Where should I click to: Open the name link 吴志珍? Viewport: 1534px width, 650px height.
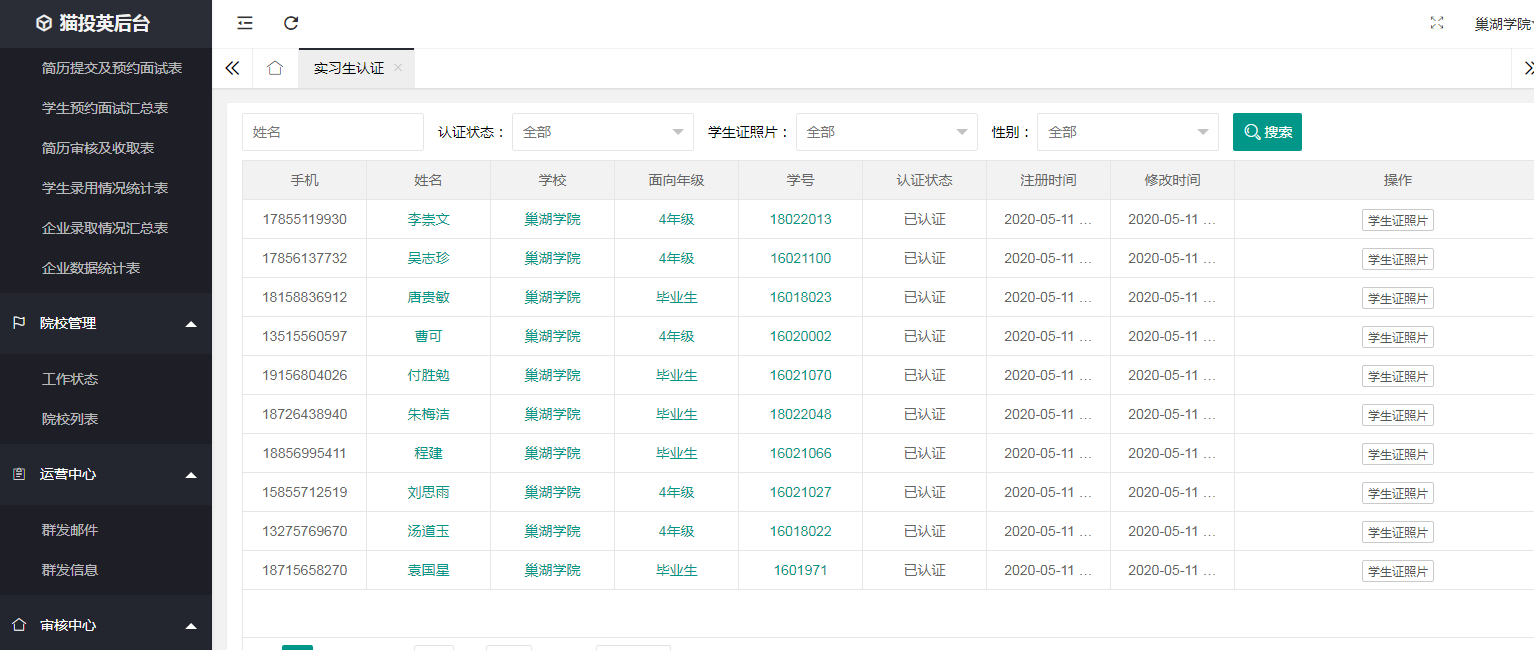428,258
